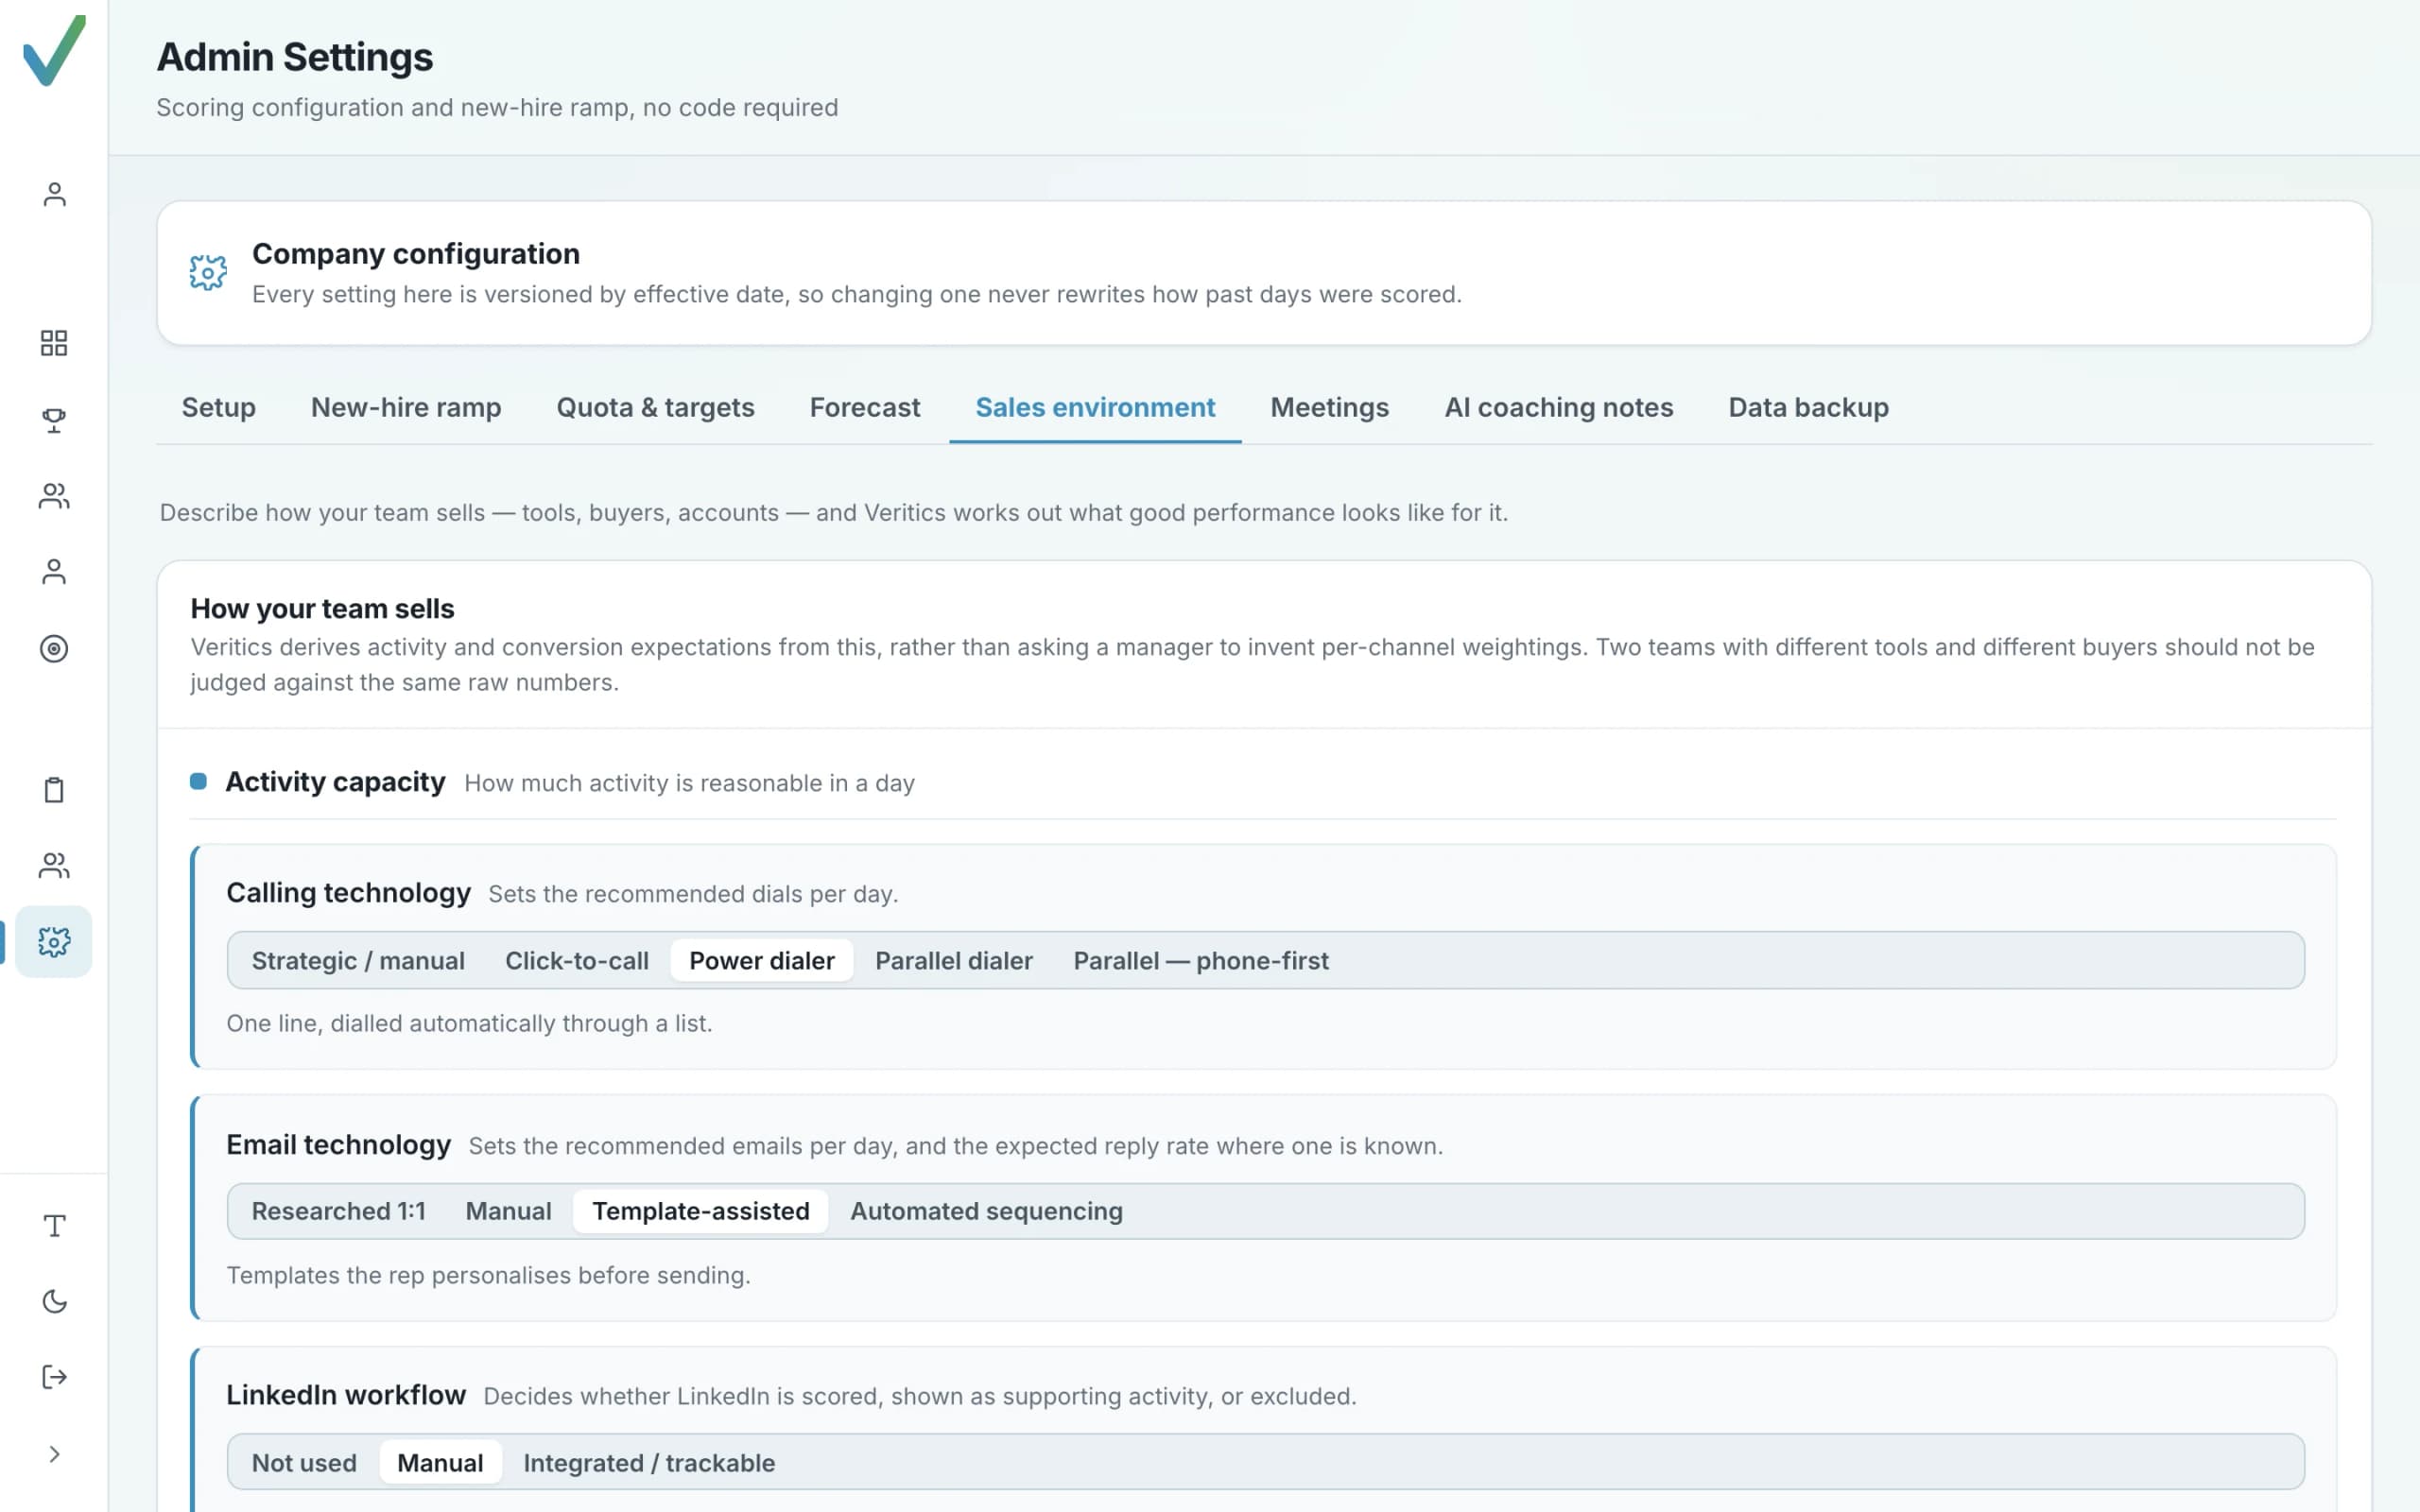Click the Activity capacity section heading
Screen dimensions: 2420x1512
335,782
